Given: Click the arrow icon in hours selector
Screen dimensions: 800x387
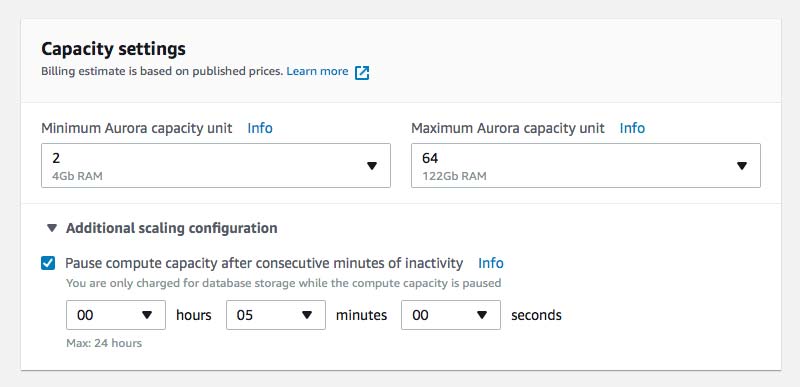Looking at the screenshot, I should (x=147, y=315).
